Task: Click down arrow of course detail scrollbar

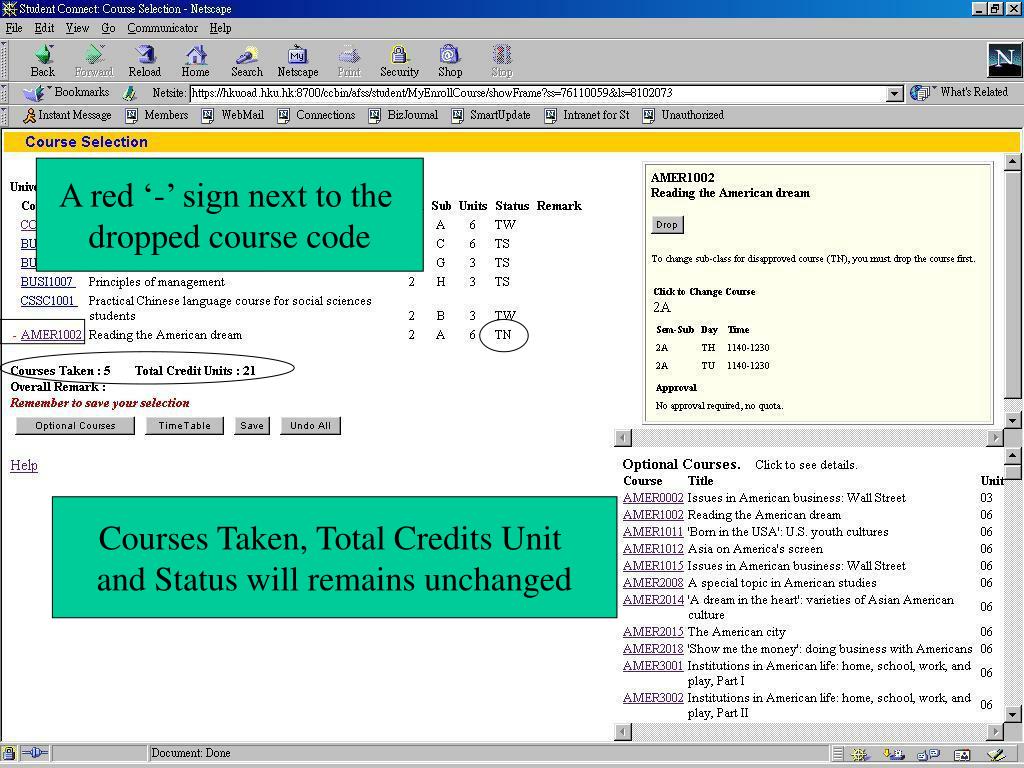Action: pyautogui.click(x=1012, y=420)
